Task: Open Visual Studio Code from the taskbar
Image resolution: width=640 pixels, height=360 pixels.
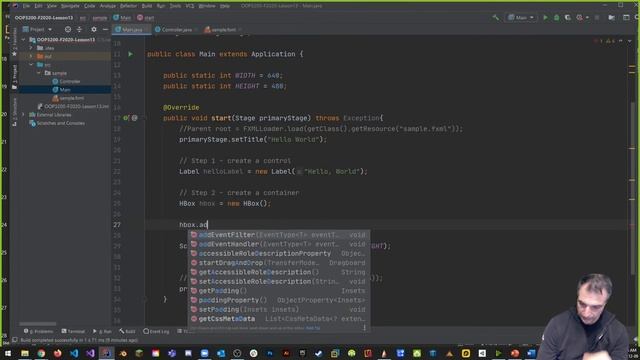Action: click(x=74, y=353)
